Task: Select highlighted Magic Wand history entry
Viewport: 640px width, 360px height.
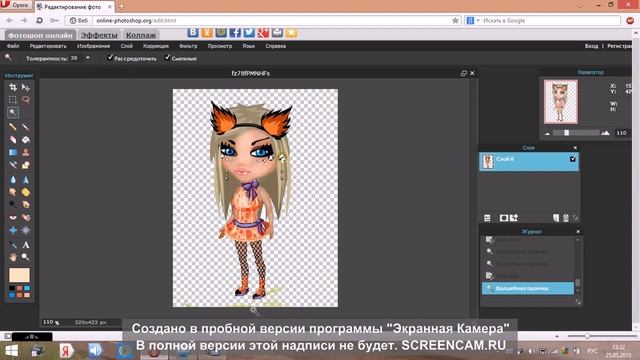Action: [x=528, y=288]
